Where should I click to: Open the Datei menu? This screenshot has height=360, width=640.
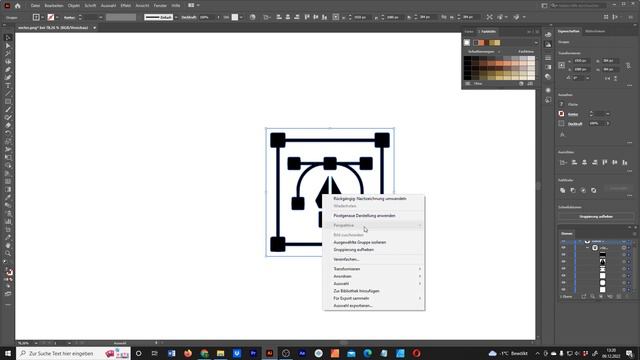pyautogui.click(x=36, y=6)
